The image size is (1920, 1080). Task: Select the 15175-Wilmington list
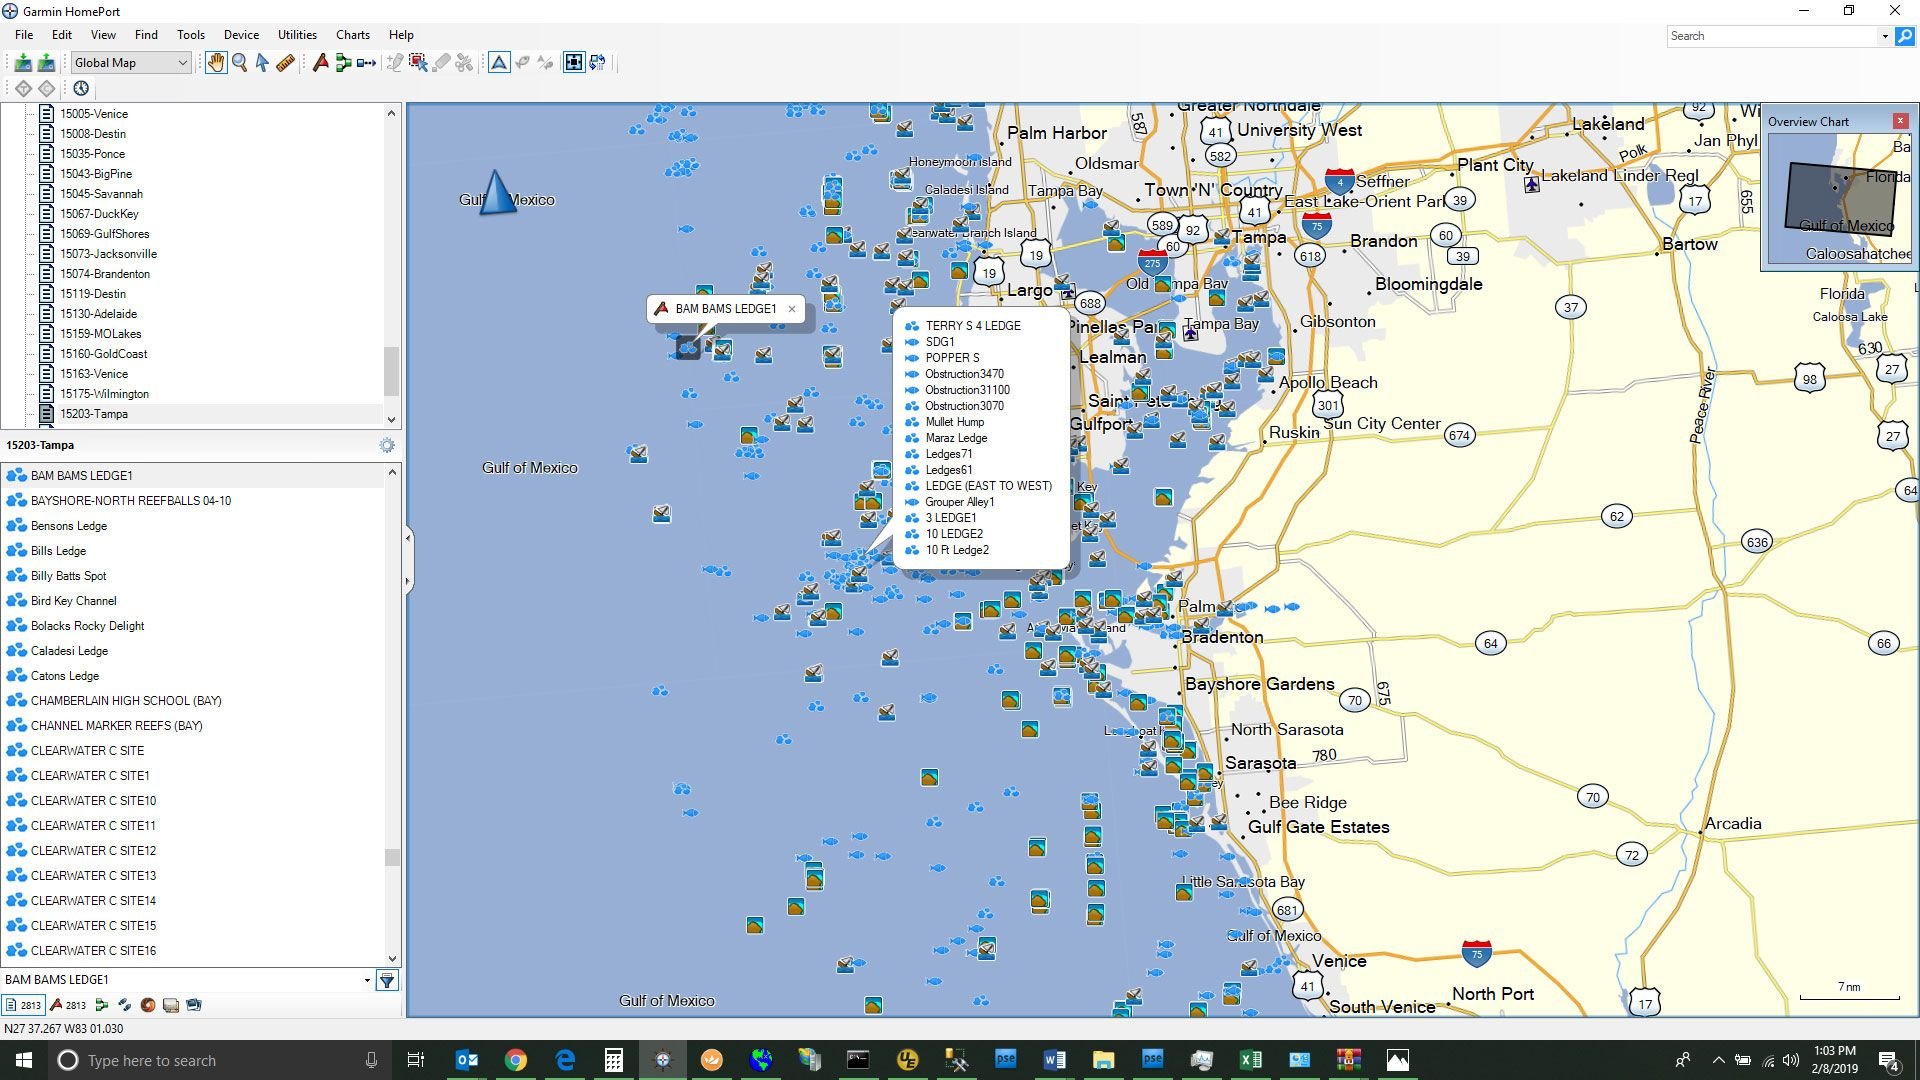[104, 394]
